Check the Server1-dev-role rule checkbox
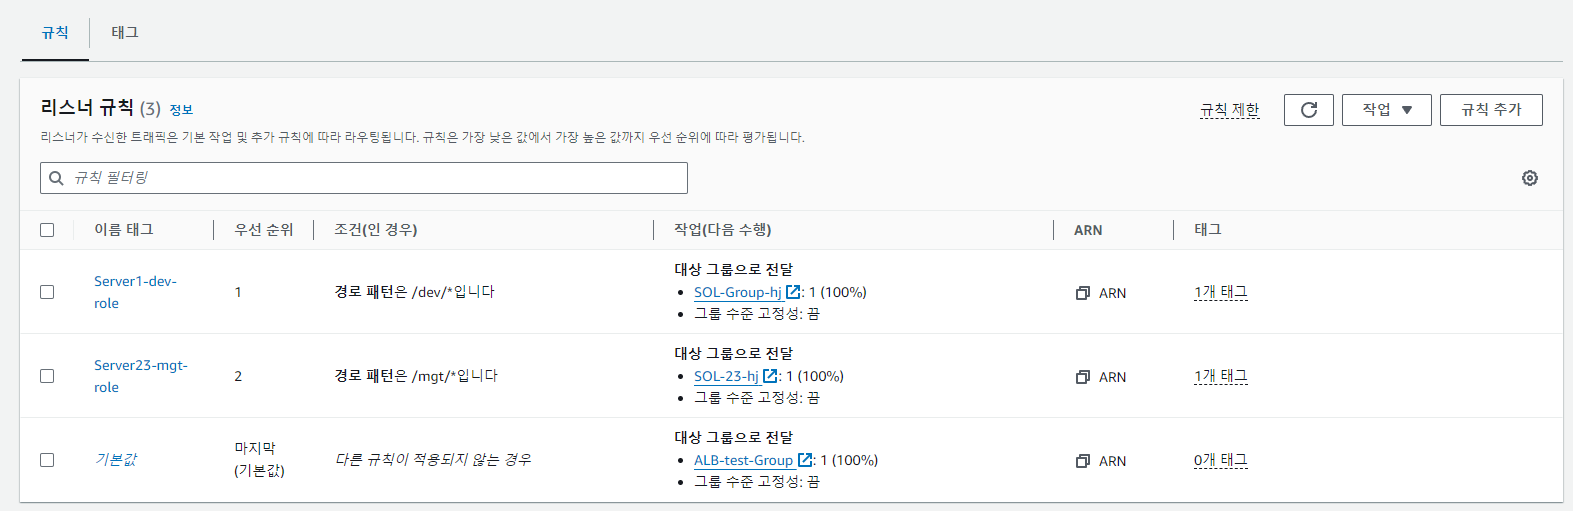The height and width of the screenshot is (511, 1573). pos(47,292)
